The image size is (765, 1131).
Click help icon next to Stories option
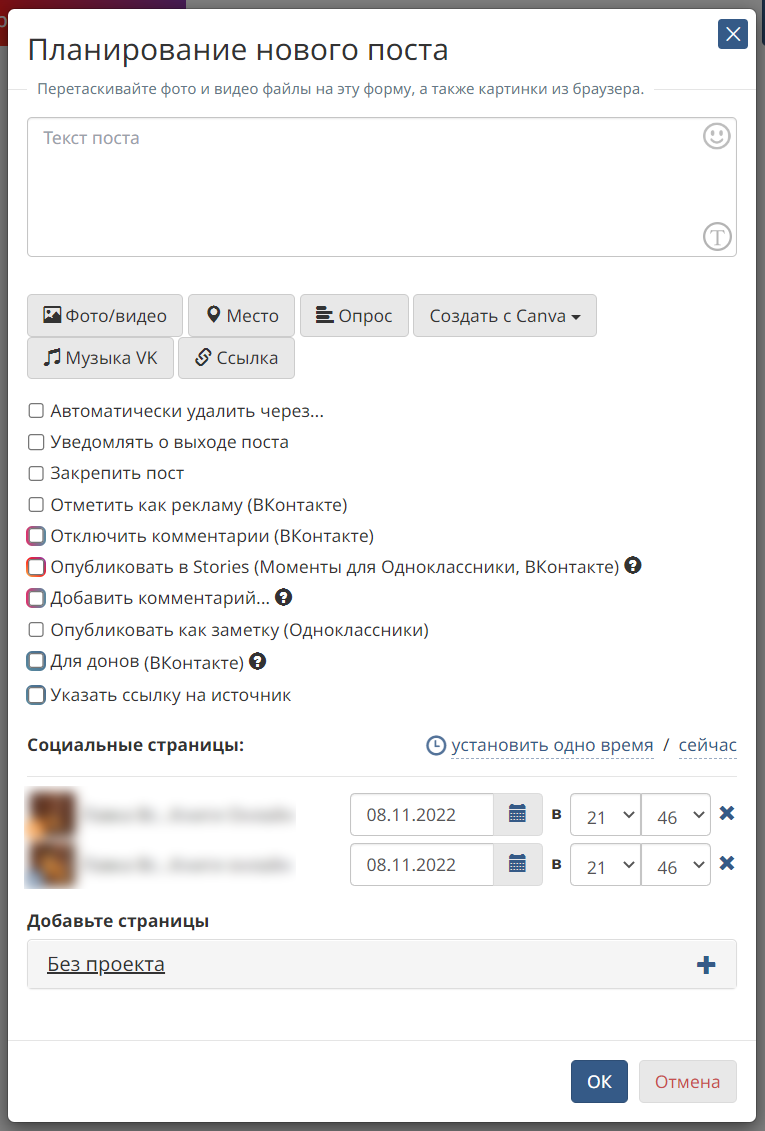632,566
